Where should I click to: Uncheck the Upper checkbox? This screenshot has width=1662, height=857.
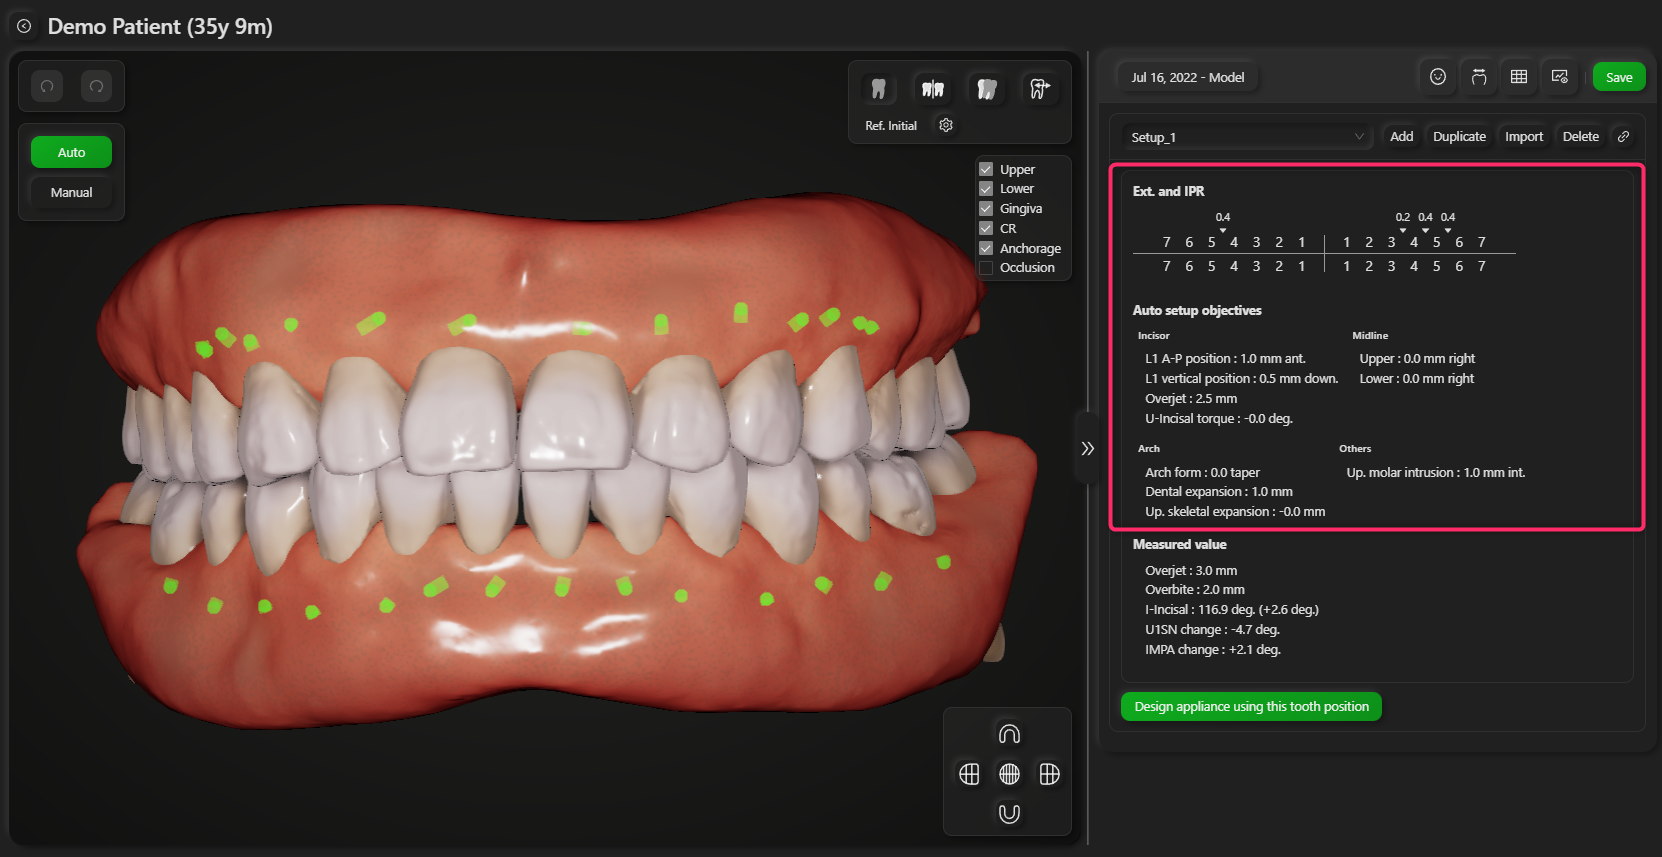(986, 169)
